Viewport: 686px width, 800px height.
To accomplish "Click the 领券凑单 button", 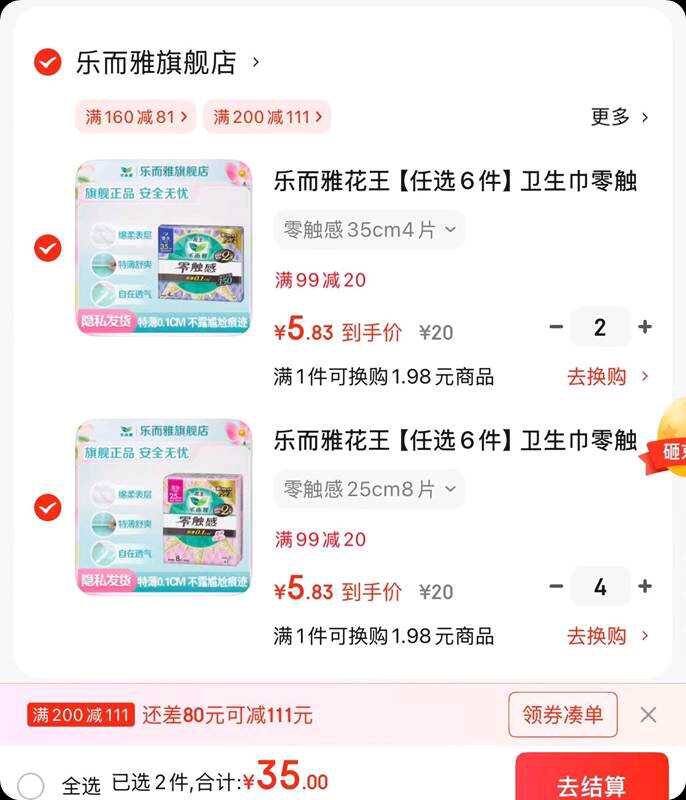I will [x=563, y=714].
